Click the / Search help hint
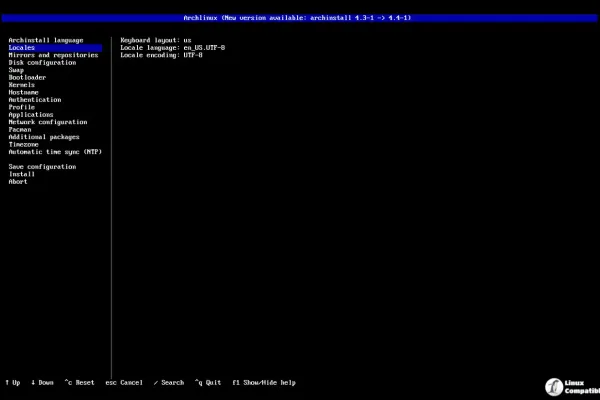 169,382
